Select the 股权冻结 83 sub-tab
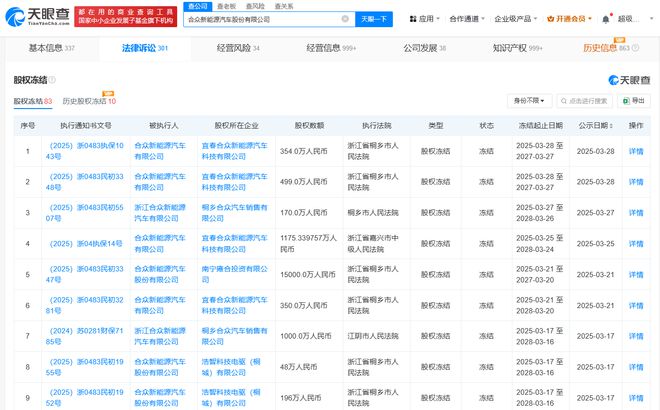Image resolution: width=660 pixels, height=410 pixels. tap(33, 101)
